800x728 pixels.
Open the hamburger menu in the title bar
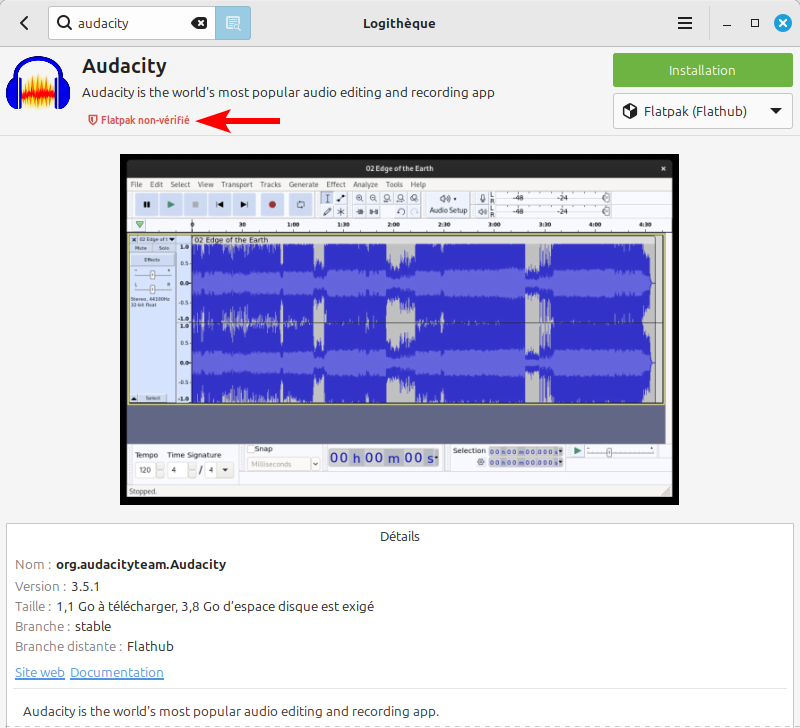(x=685, y=23)
